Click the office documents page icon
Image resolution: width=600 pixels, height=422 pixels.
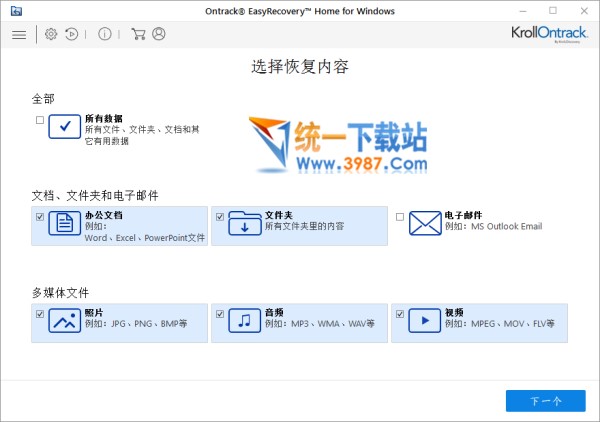click(65, 223)
